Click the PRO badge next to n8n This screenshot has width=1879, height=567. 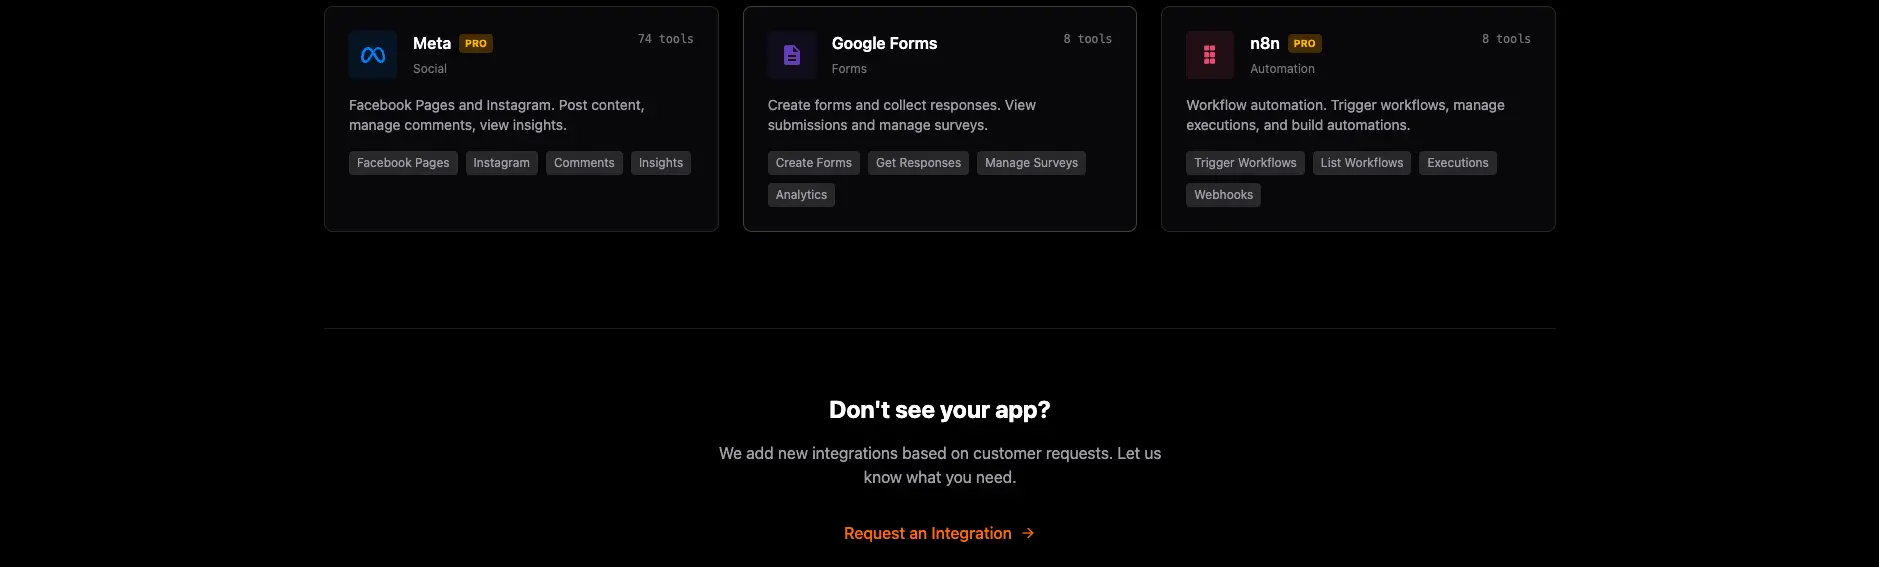(1305, 43)
